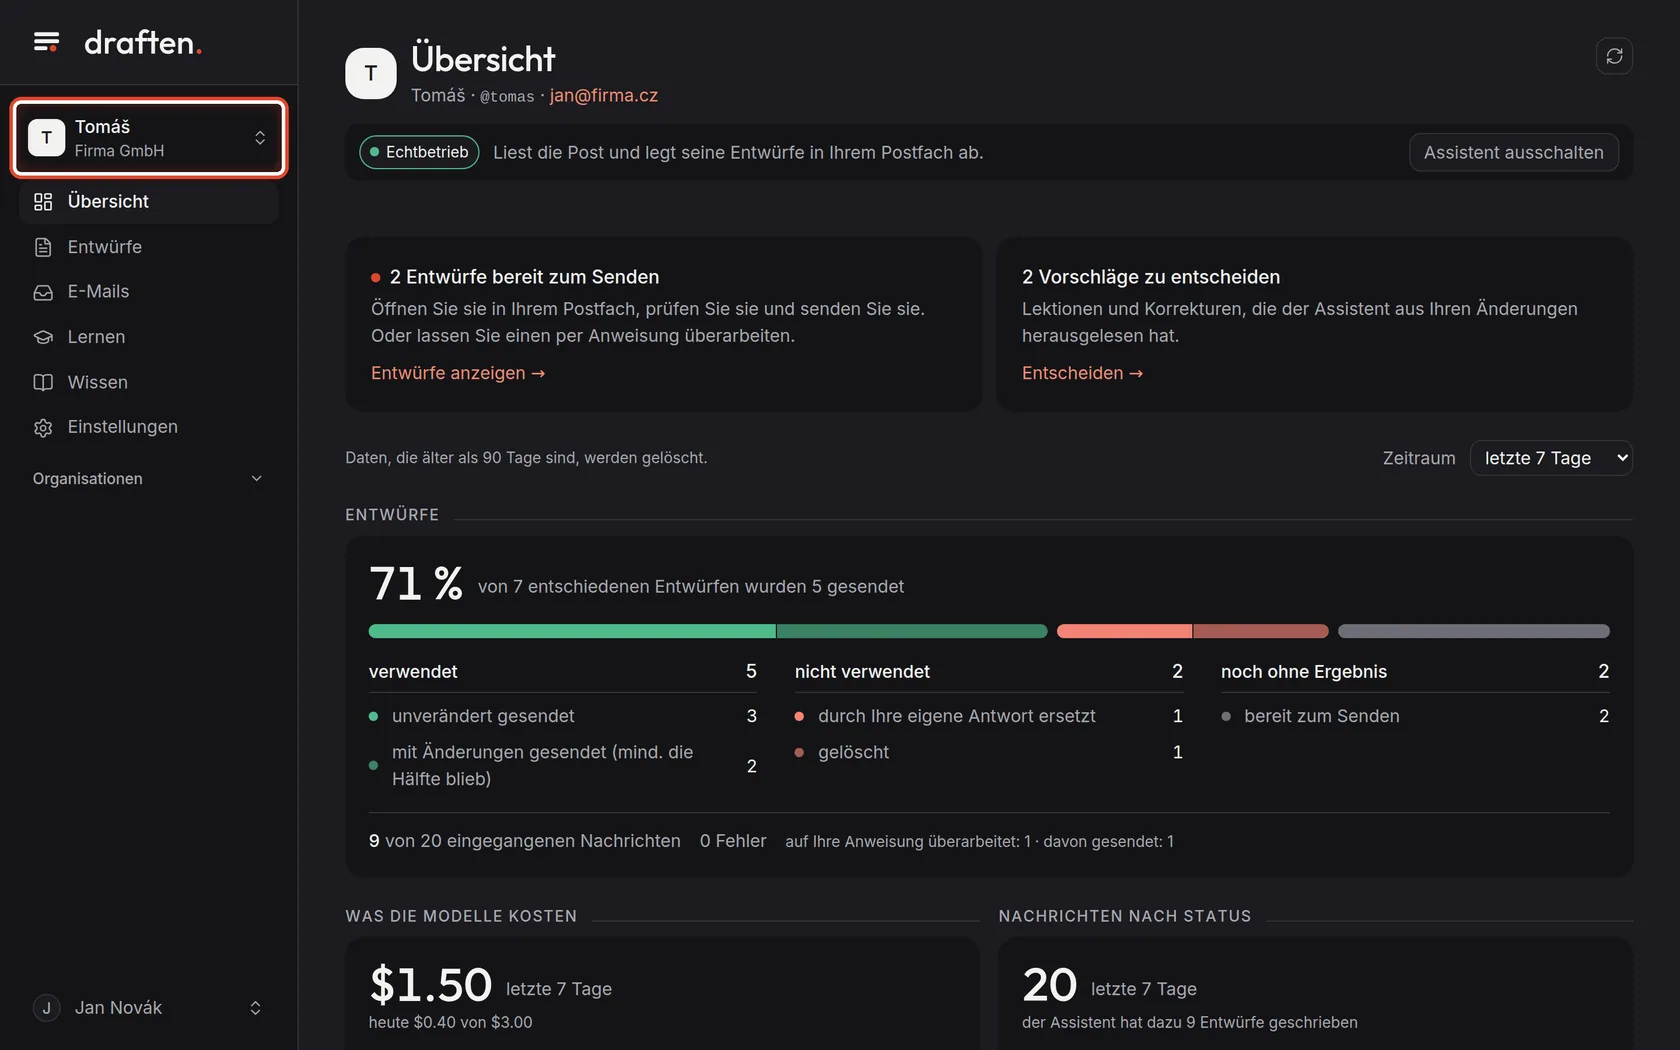Click the E-Mails inbox icon in sidebar
1680x1050 pixels.
(43, 292)
